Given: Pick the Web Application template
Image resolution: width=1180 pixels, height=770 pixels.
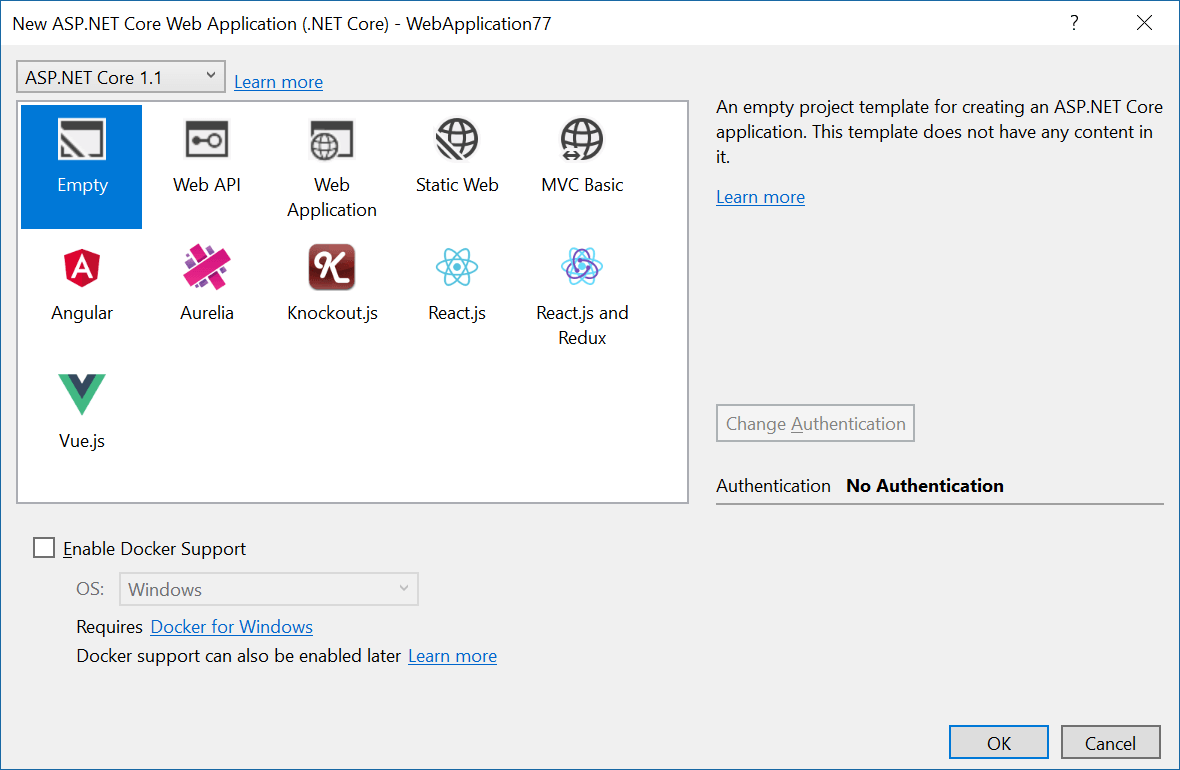Looking at the screenshot, I should coord(332,168).
